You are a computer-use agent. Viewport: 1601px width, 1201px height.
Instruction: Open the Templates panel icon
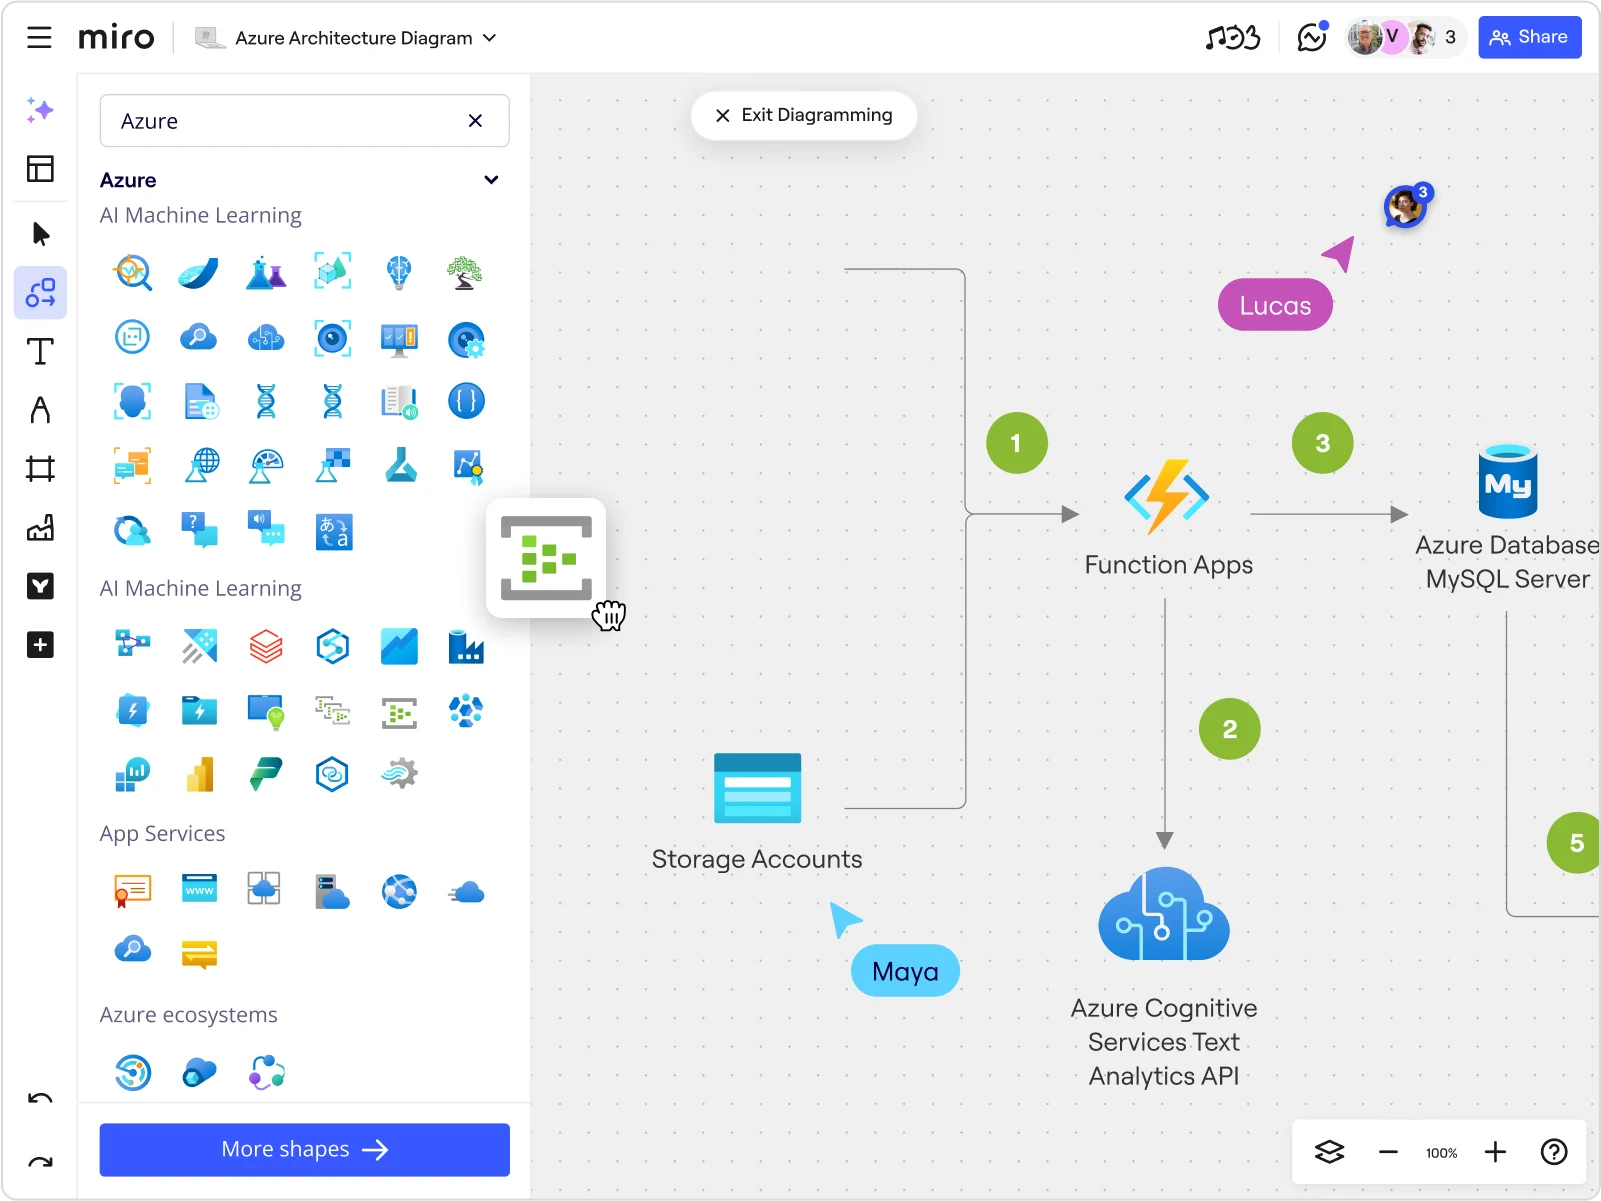click(x=40, y=168)
